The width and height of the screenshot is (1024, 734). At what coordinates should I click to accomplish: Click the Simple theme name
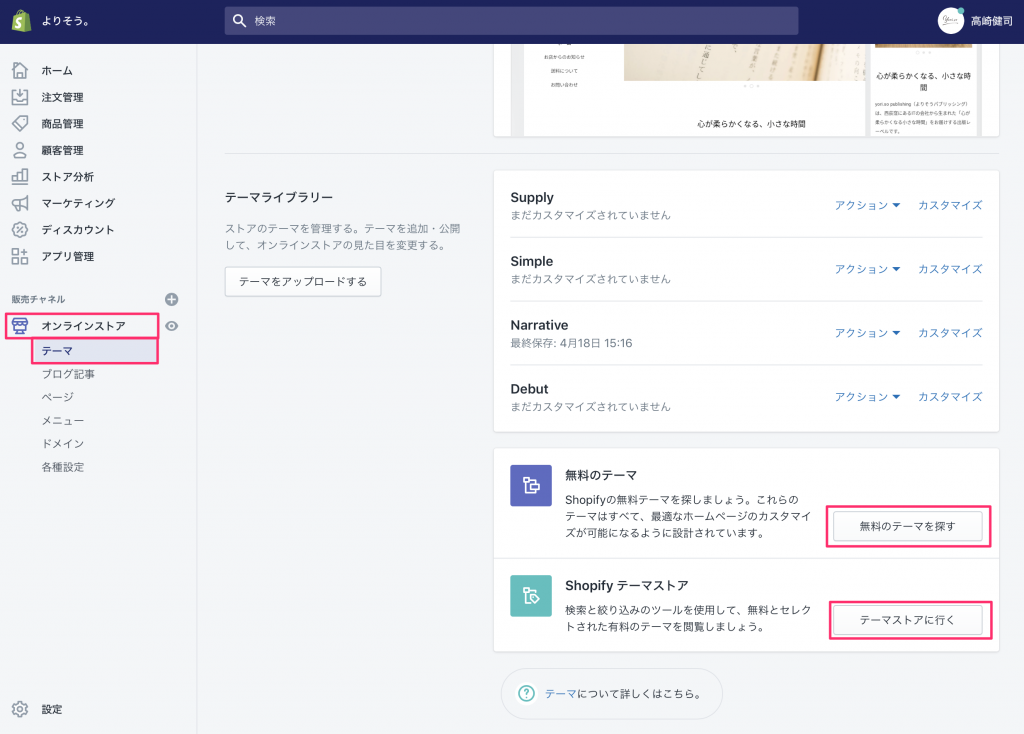[532, 261]
